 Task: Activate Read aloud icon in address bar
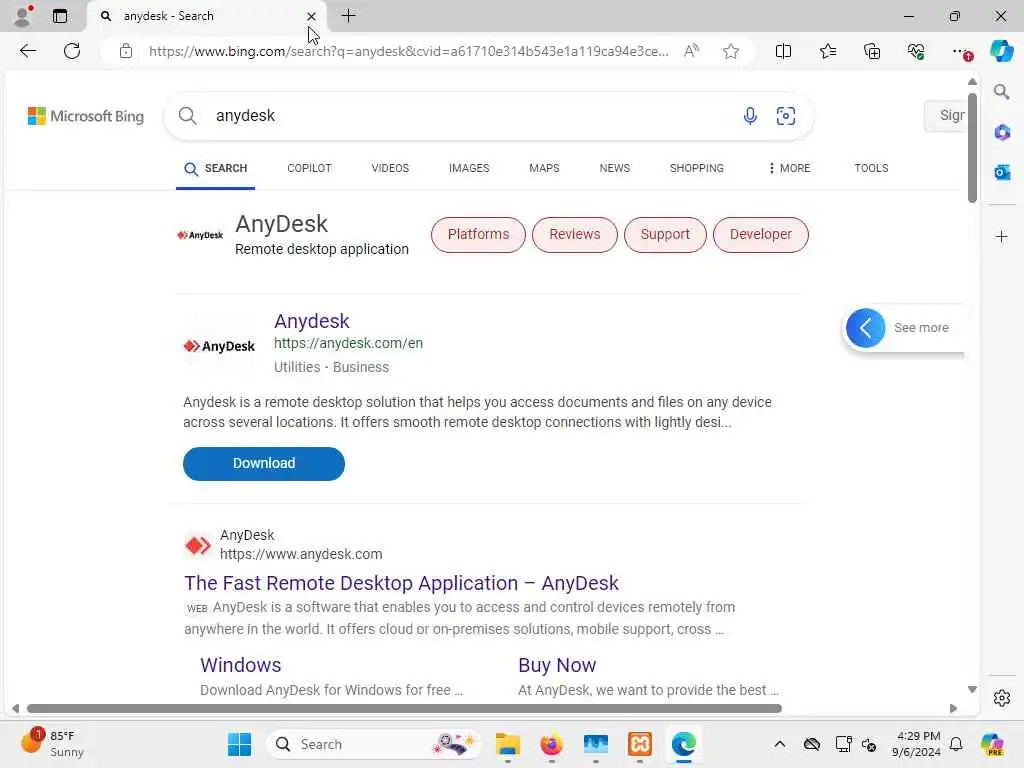pyautogui.click(x=692, y=51)
